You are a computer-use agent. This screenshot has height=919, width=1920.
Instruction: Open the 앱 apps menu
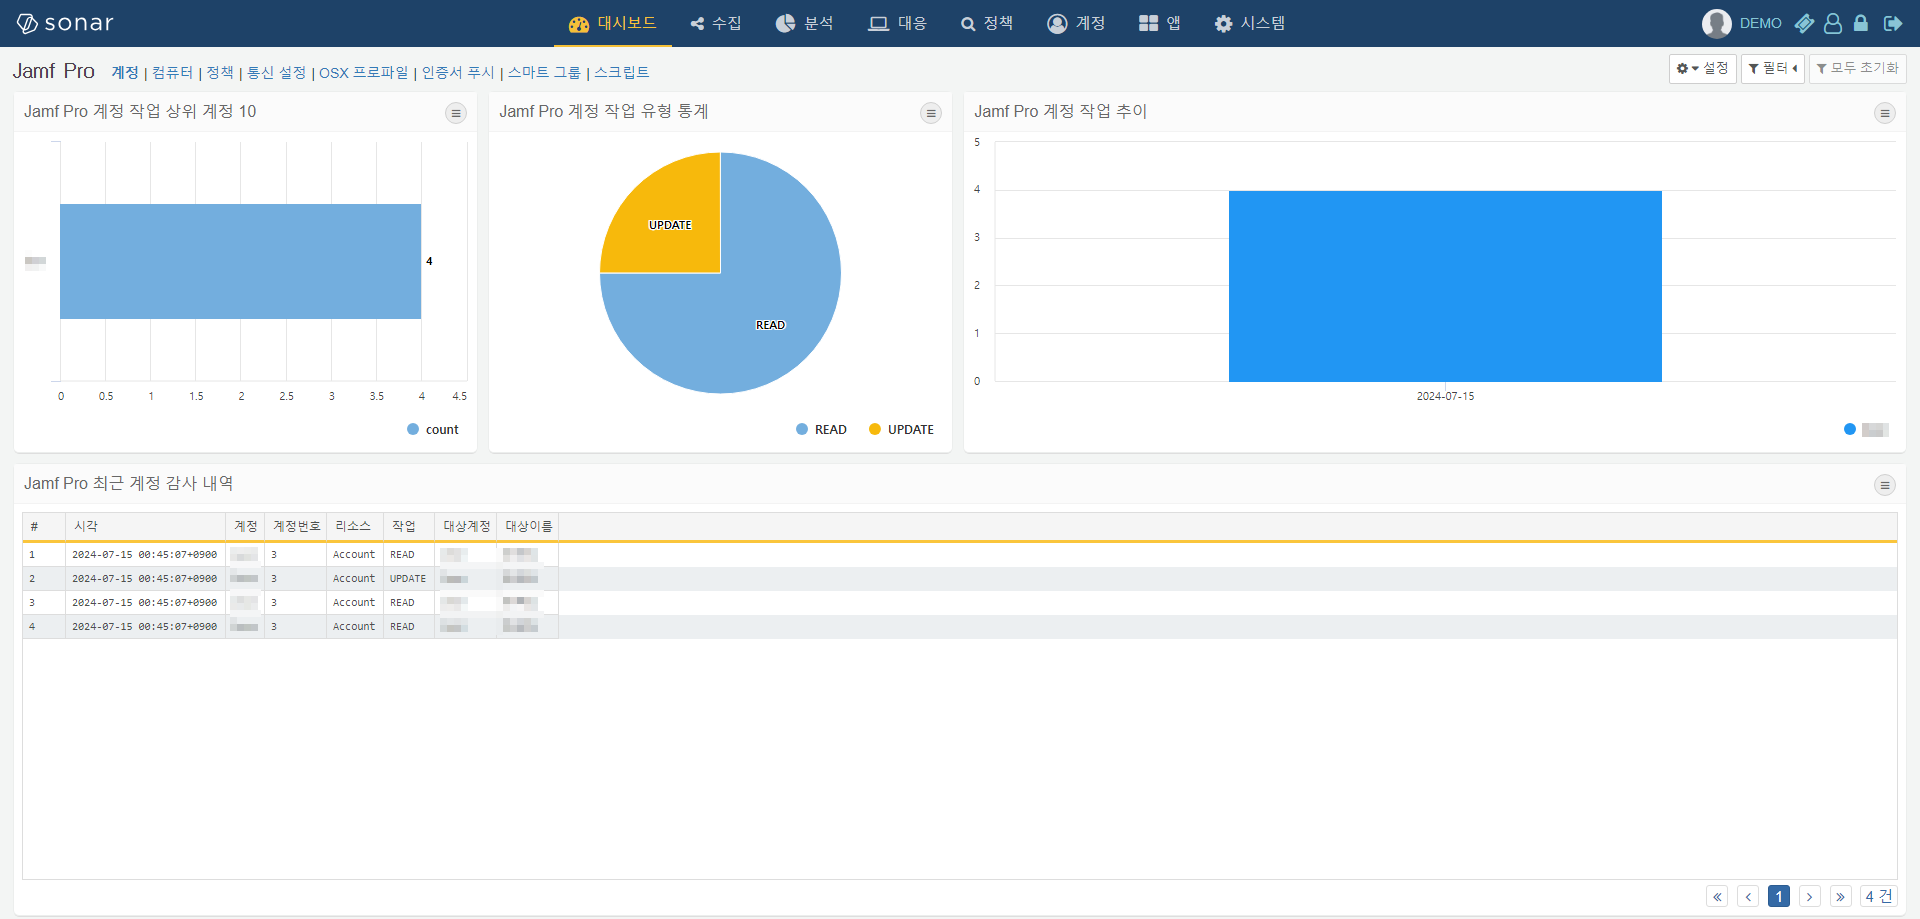[x=1160, y=23]
